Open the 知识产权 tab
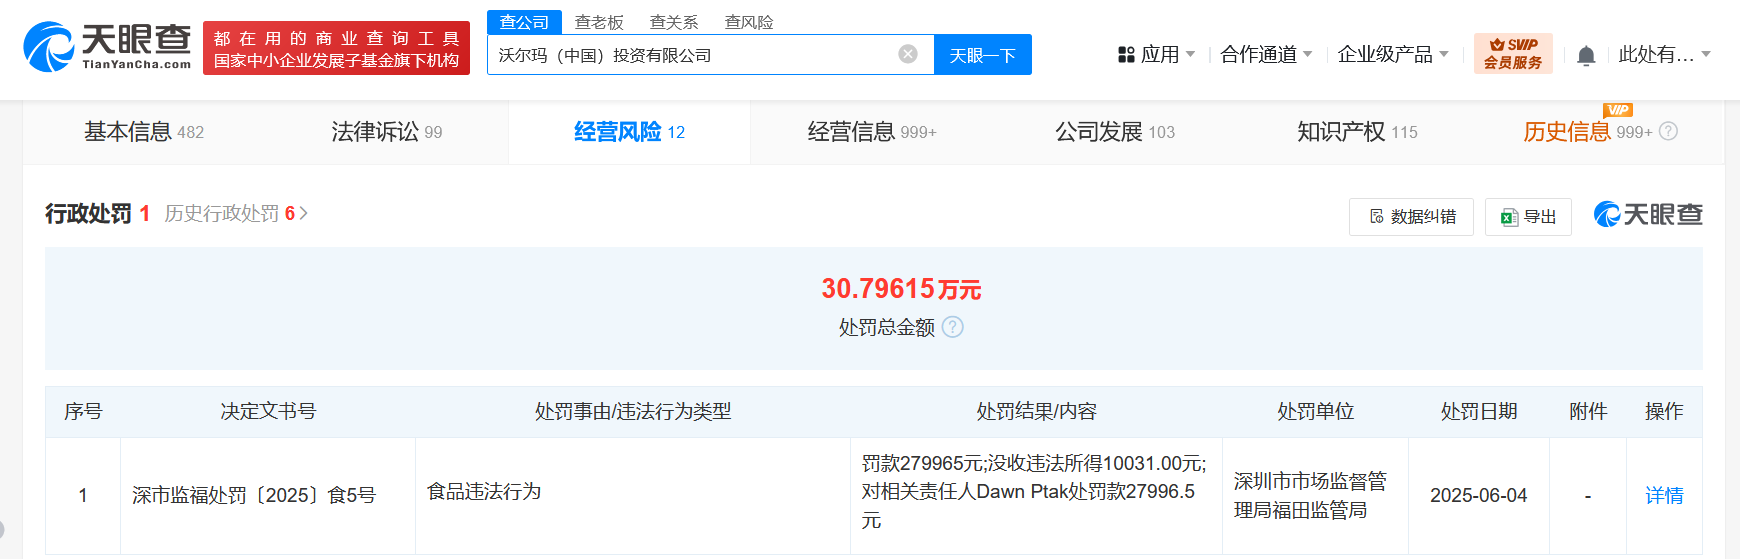Image resolution: width=1740 pixels, height=559 pixels. click(1357, 131)
